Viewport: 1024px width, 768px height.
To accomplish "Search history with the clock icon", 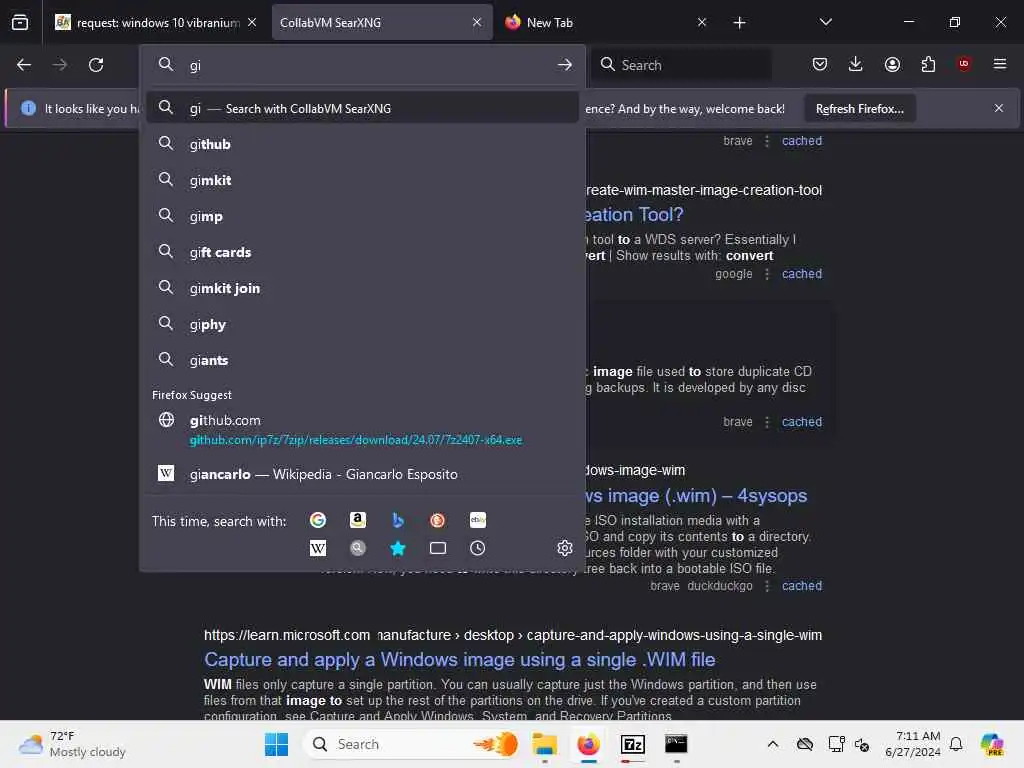I will 478,549.
